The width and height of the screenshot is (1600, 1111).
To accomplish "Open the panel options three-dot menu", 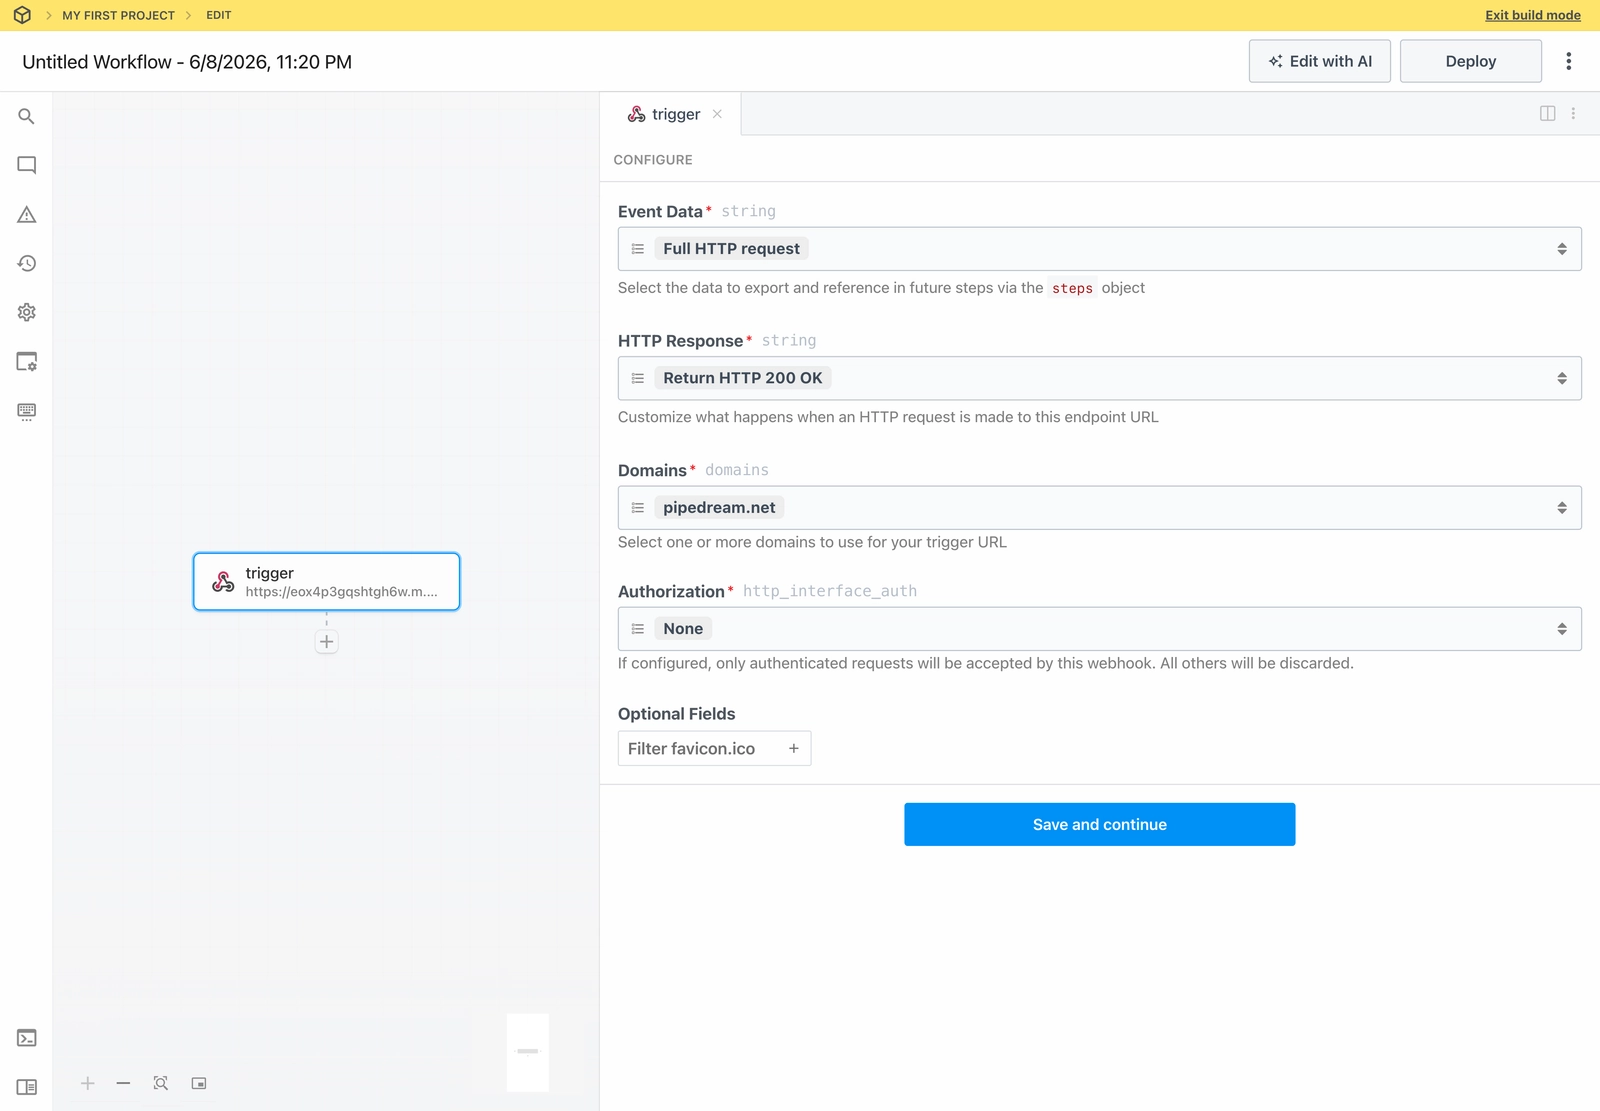I will [1573, 114].
